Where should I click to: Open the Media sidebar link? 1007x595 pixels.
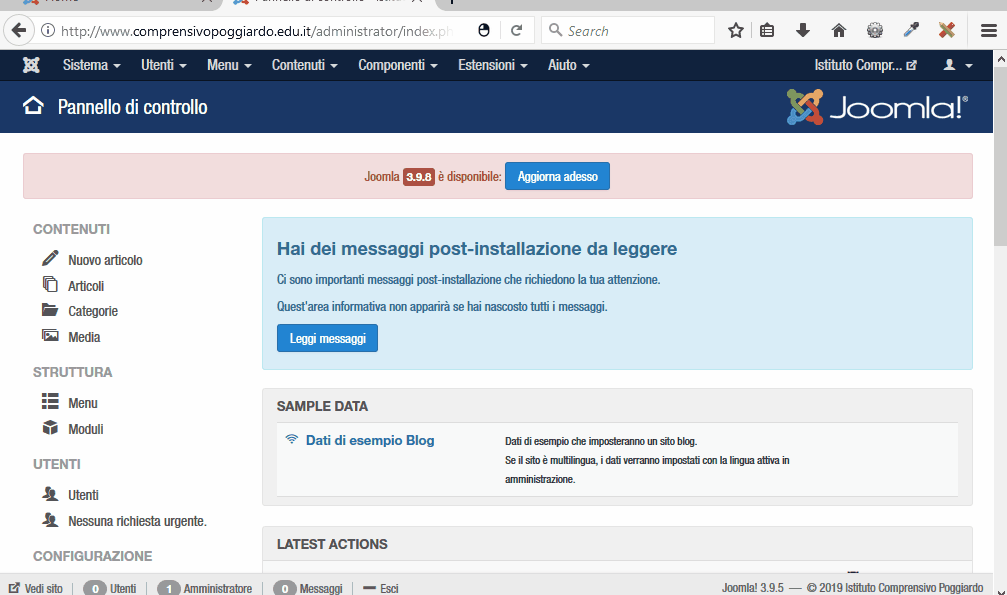tap(84, 337)
